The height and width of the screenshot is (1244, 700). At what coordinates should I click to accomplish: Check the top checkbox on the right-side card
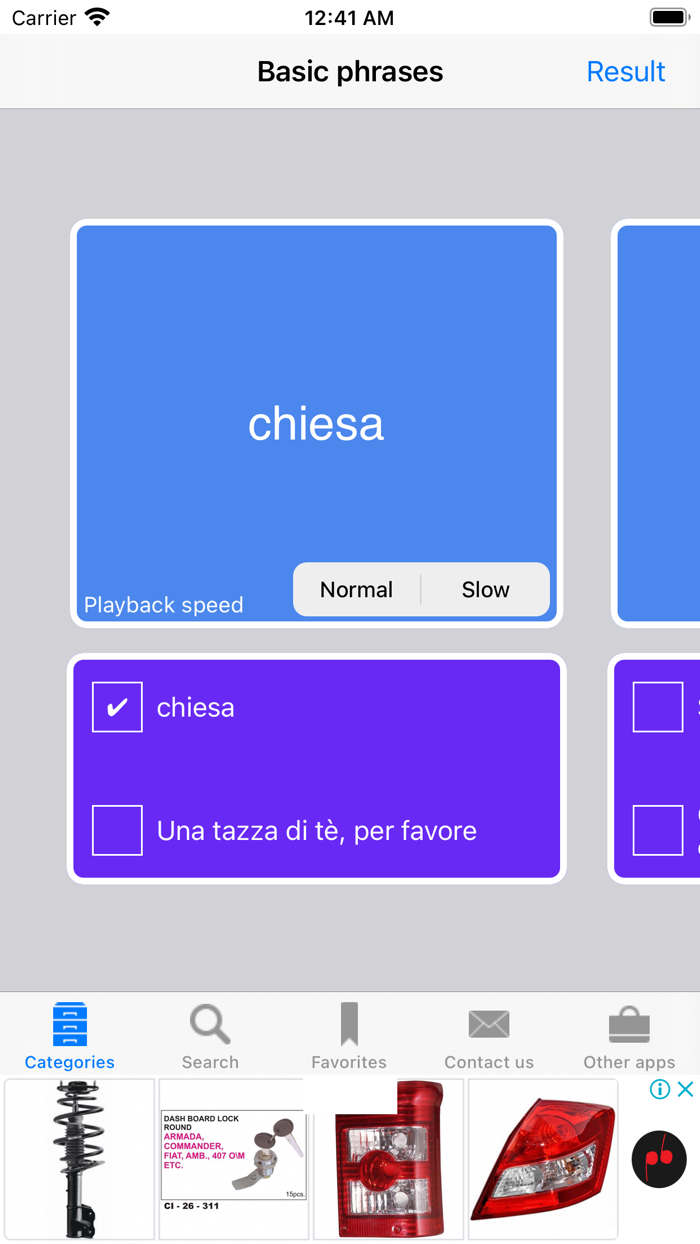tap(657, 707)
